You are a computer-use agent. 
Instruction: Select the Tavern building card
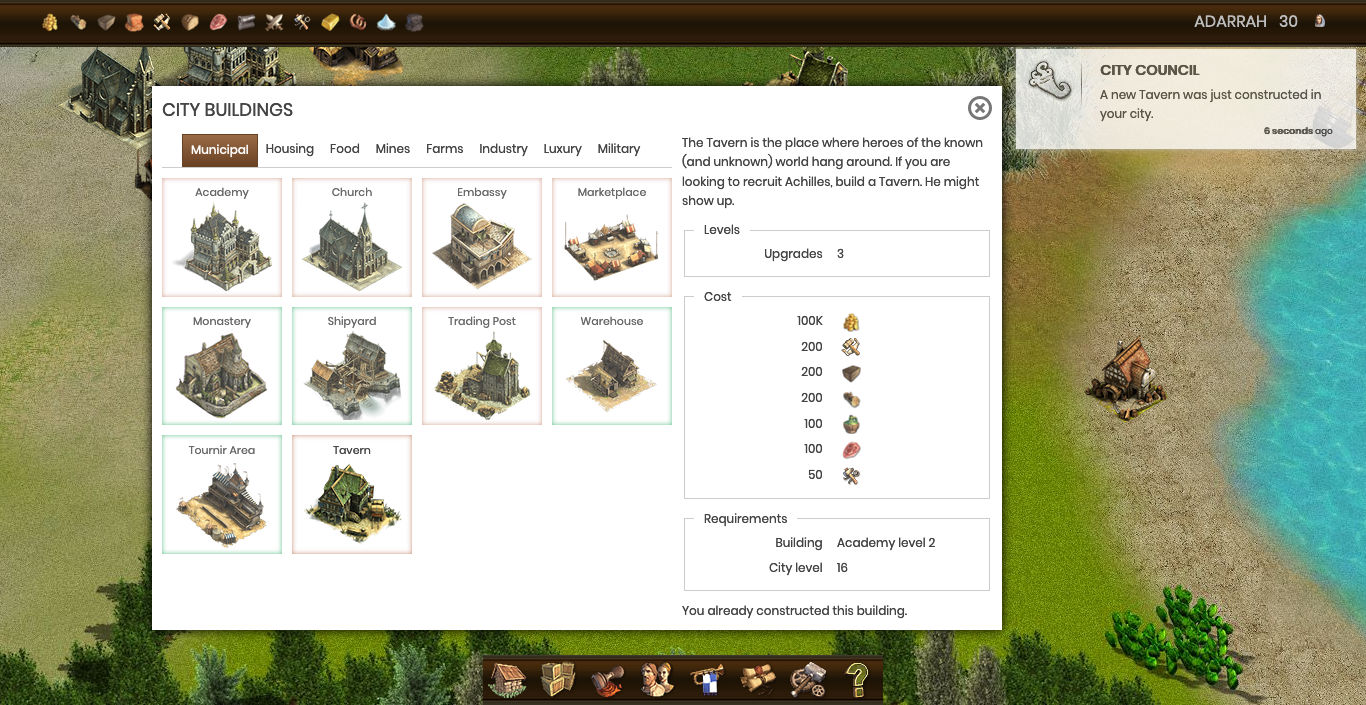click(x=352, y=495)
